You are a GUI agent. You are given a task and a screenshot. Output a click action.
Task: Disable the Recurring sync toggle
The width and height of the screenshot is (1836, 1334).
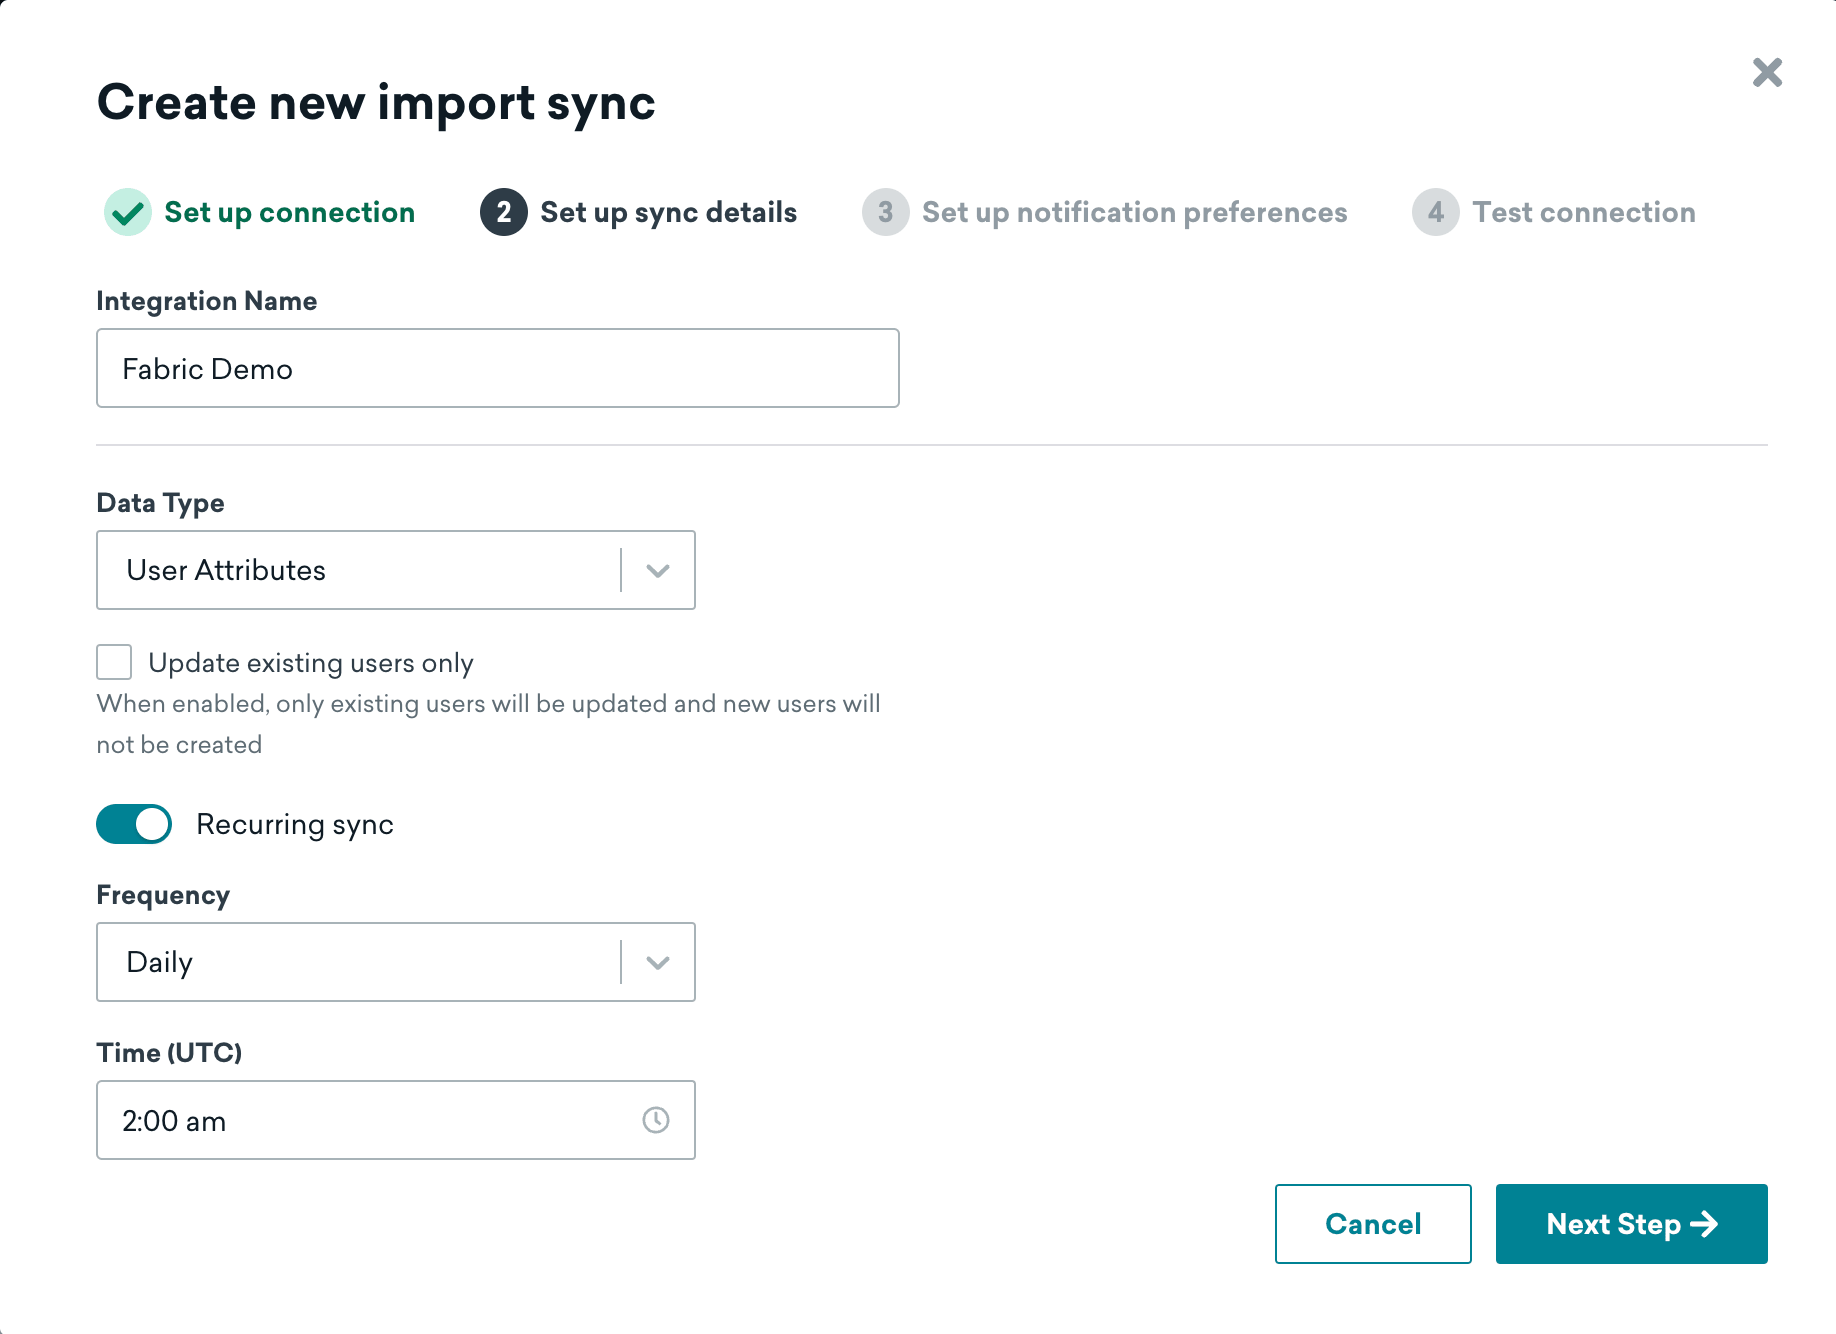coord(134,824)
